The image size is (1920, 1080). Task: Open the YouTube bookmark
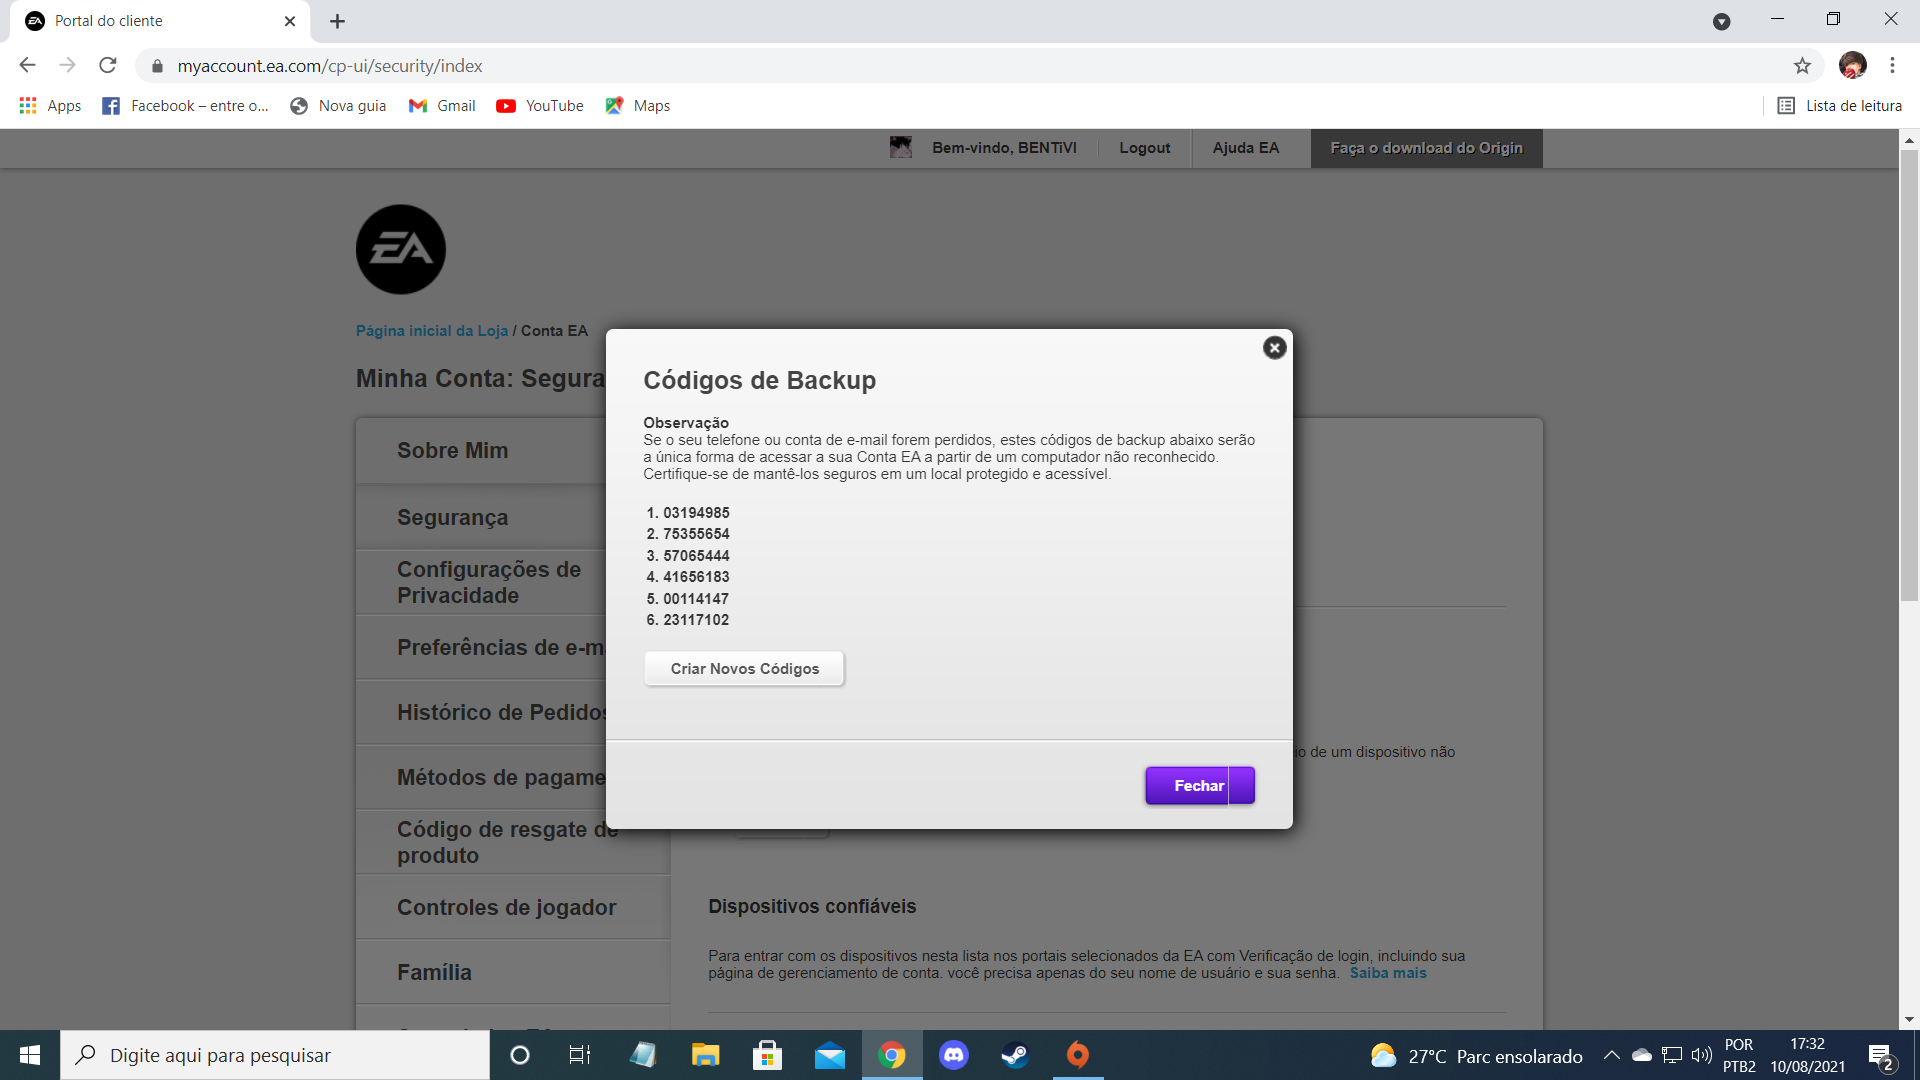click(x=540, y=106)
